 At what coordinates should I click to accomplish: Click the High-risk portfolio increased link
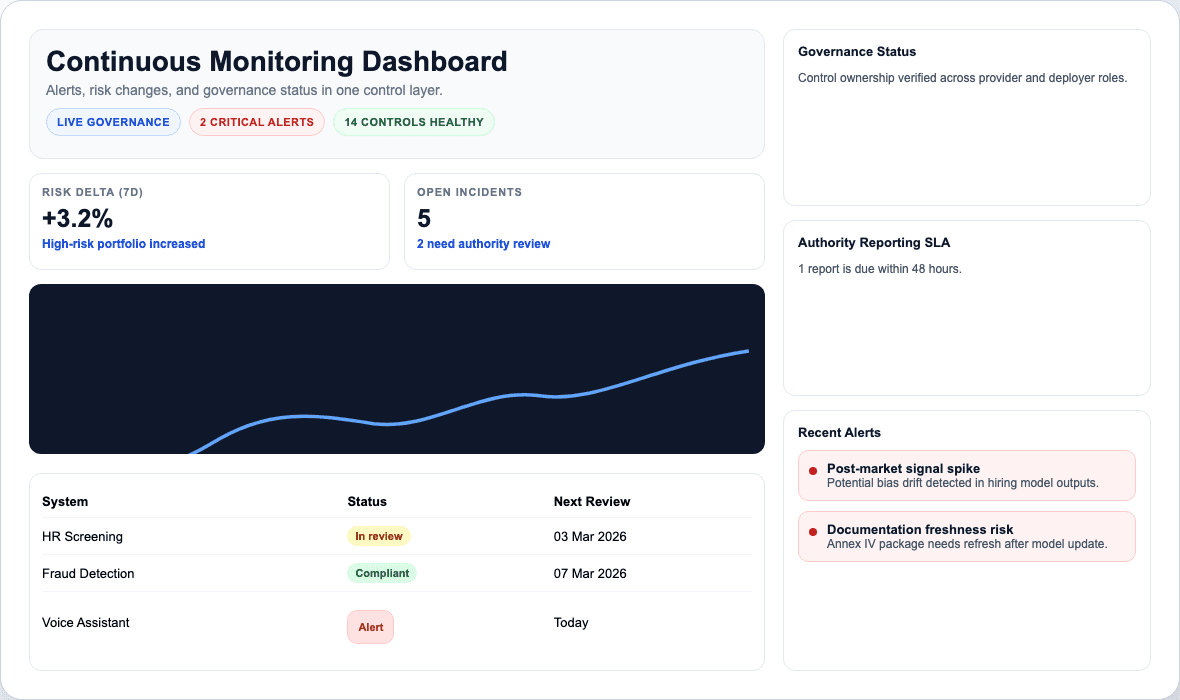(123, 243)
